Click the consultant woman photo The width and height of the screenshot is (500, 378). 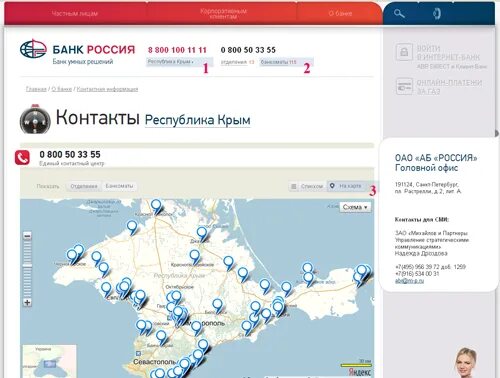click(x=466, y=363)
